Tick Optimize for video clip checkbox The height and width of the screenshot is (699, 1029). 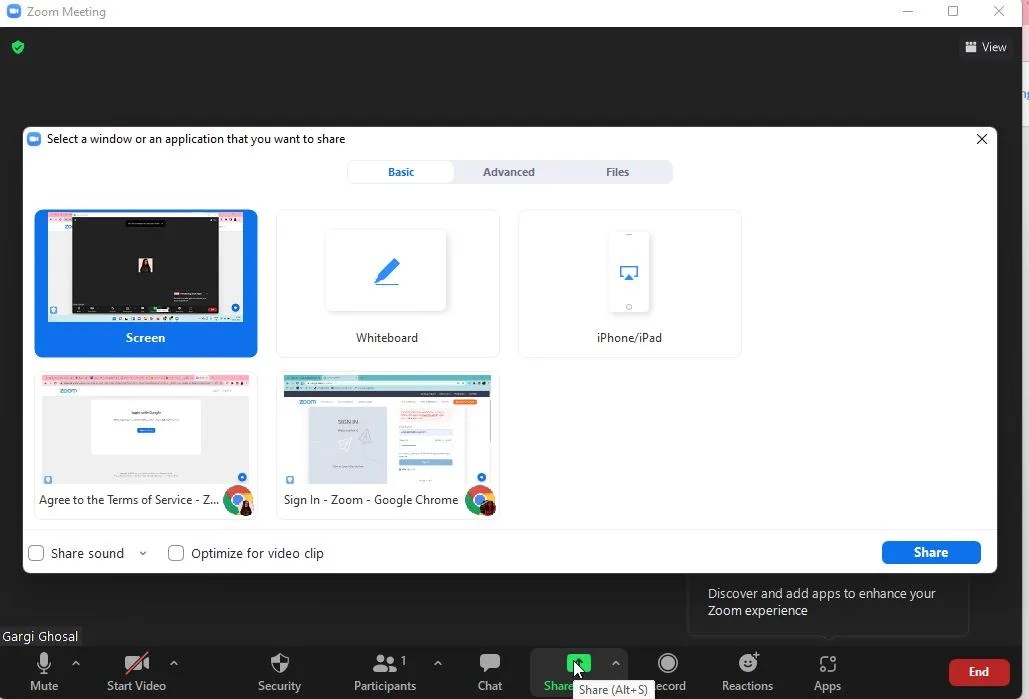pyautogui.click(x=176, y=553)
